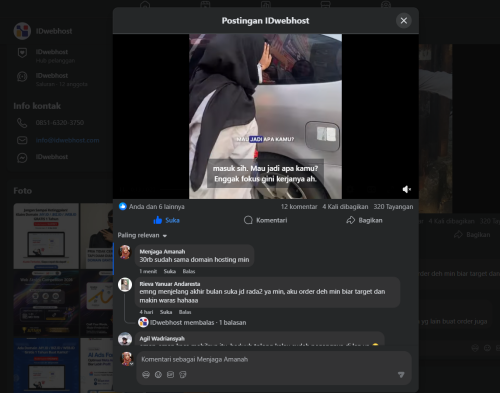Switch commenting profile via avatar beside input

click(127, 359)
